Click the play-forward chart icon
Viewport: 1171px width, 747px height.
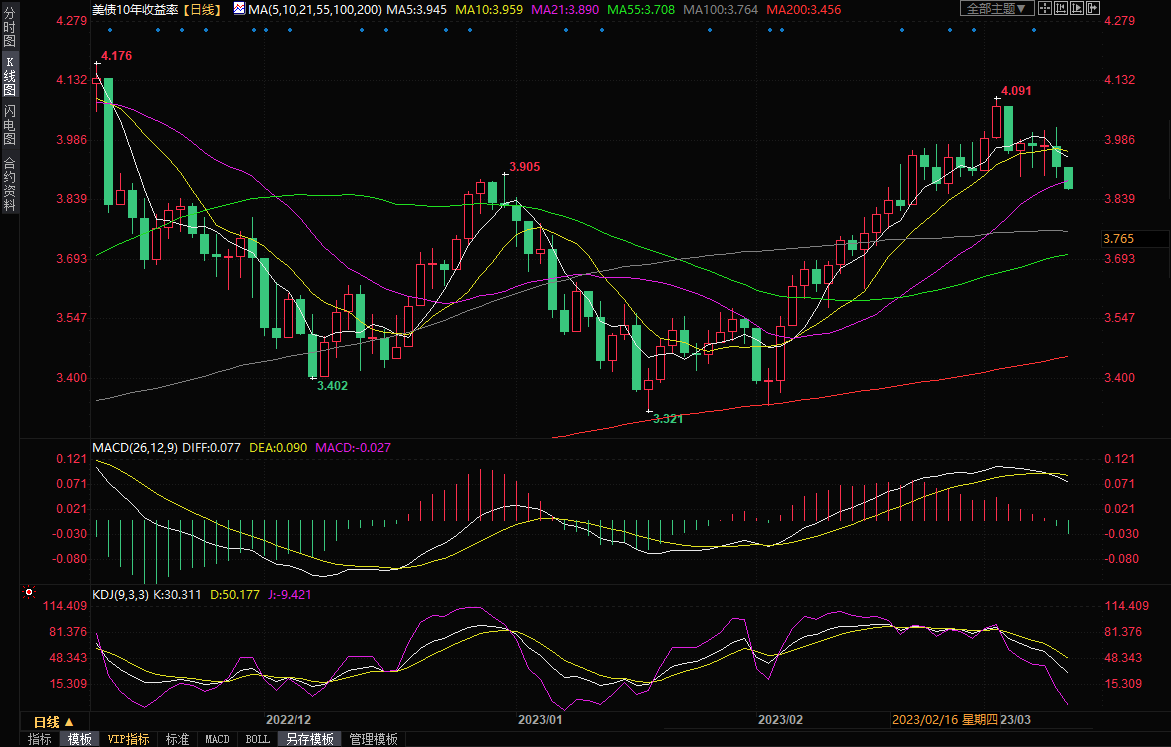[x=1076, y=9]
